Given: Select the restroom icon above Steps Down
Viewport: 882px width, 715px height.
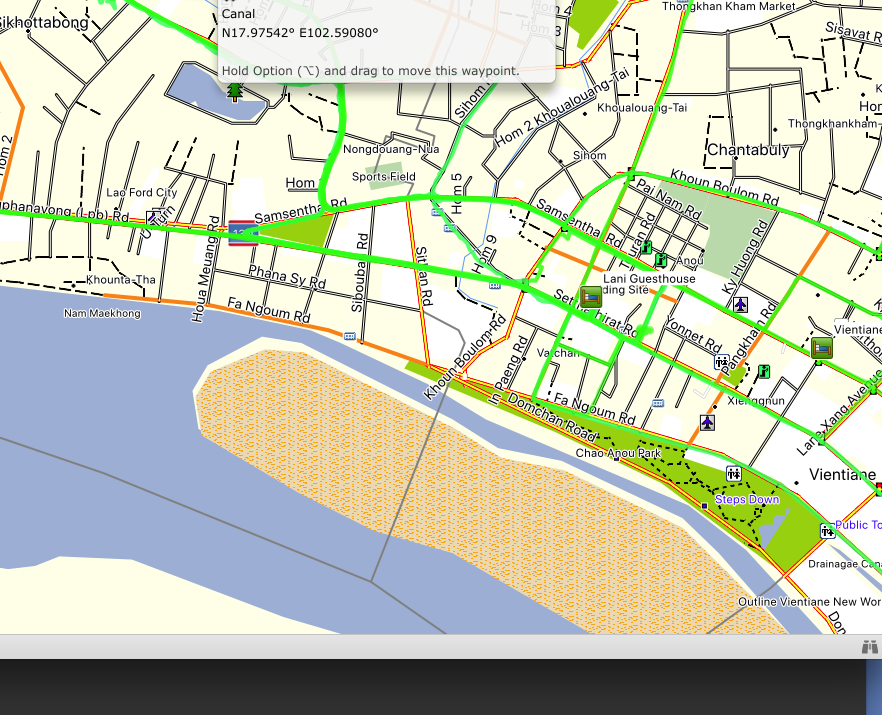Looking at the screenshot, I should tap(734, 473).
